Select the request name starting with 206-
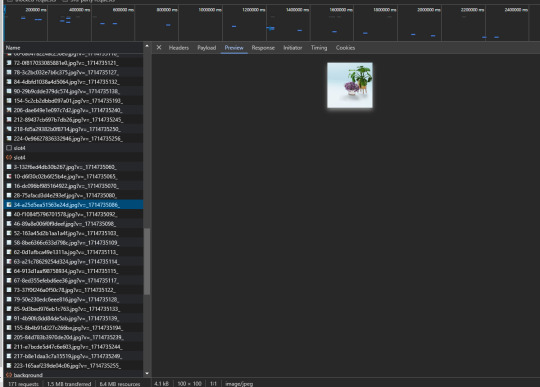The image size is (540, 387). point(68,111)
